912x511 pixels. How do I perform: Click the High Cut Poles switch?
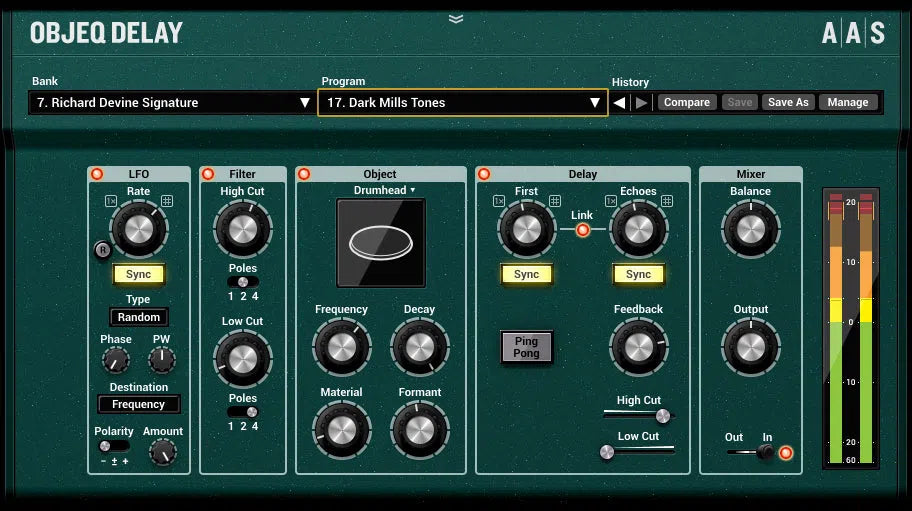pyautogui.click(x=243, y=282)
